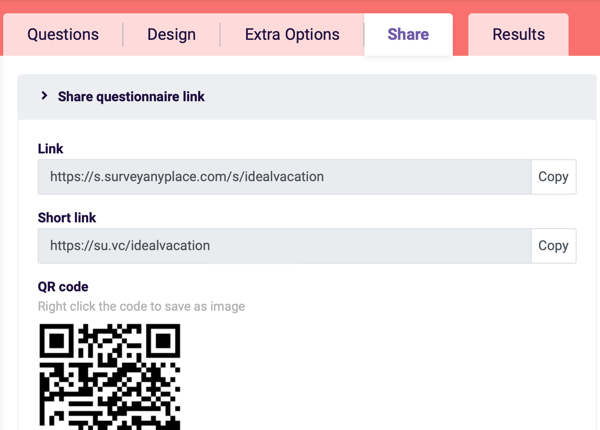Click the 'QR code' heading
Screen dimensions: 600x430
(63, 287)
